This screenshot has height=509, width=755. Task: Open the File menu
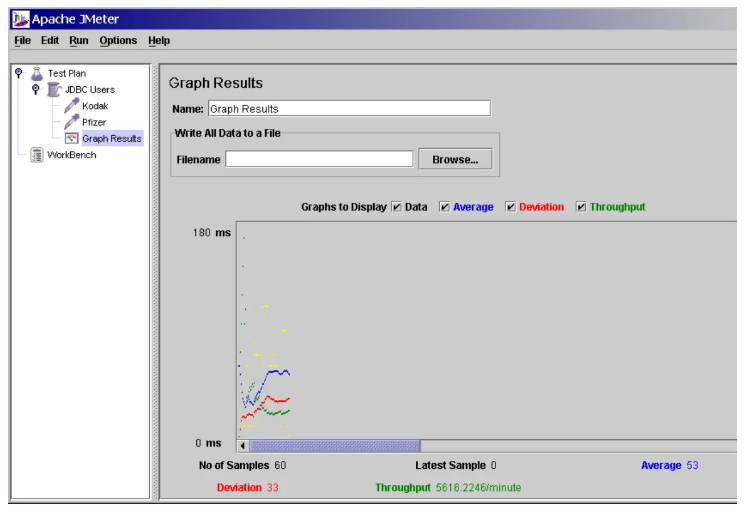(23, 40)
